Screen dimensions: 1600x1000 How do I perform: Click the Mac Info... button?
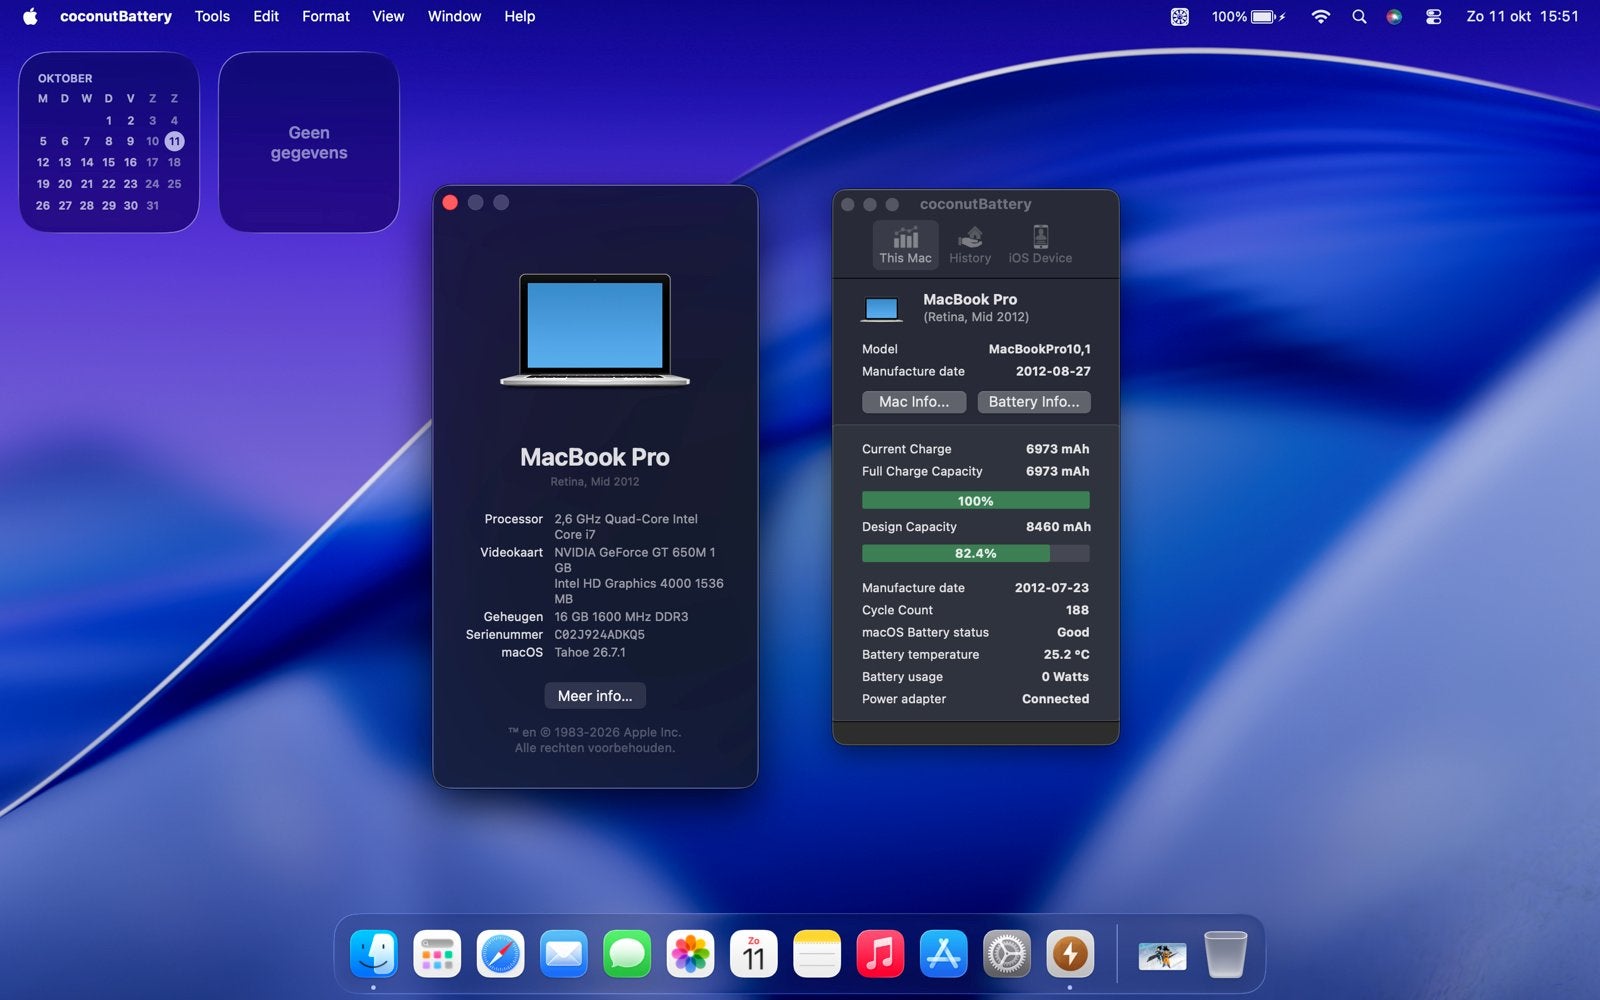pos(914,401)
